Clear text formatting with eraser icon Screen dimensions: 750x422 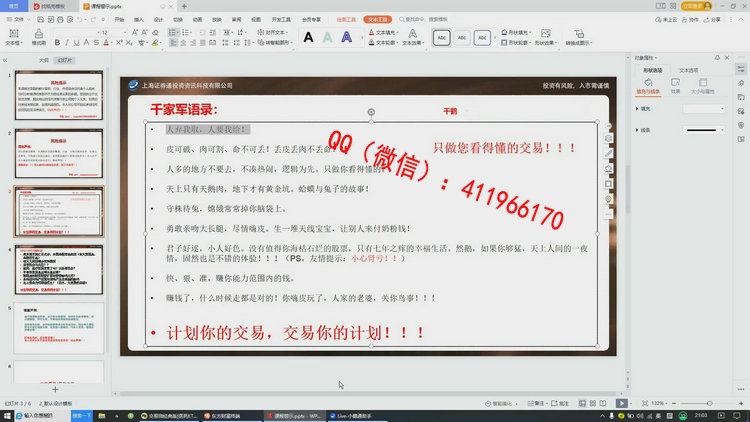point(155,32)
